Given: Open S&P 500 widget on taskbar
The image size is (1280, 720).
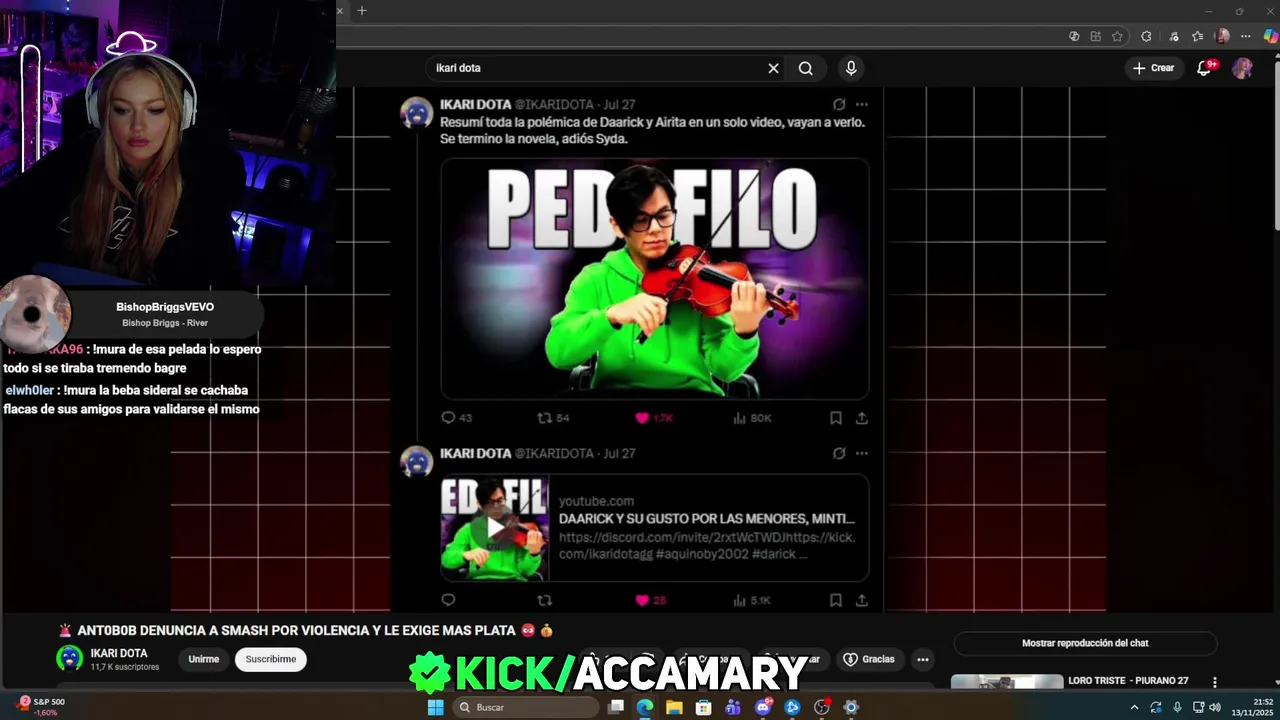Looking at the screenshot, I should [42, 707].
